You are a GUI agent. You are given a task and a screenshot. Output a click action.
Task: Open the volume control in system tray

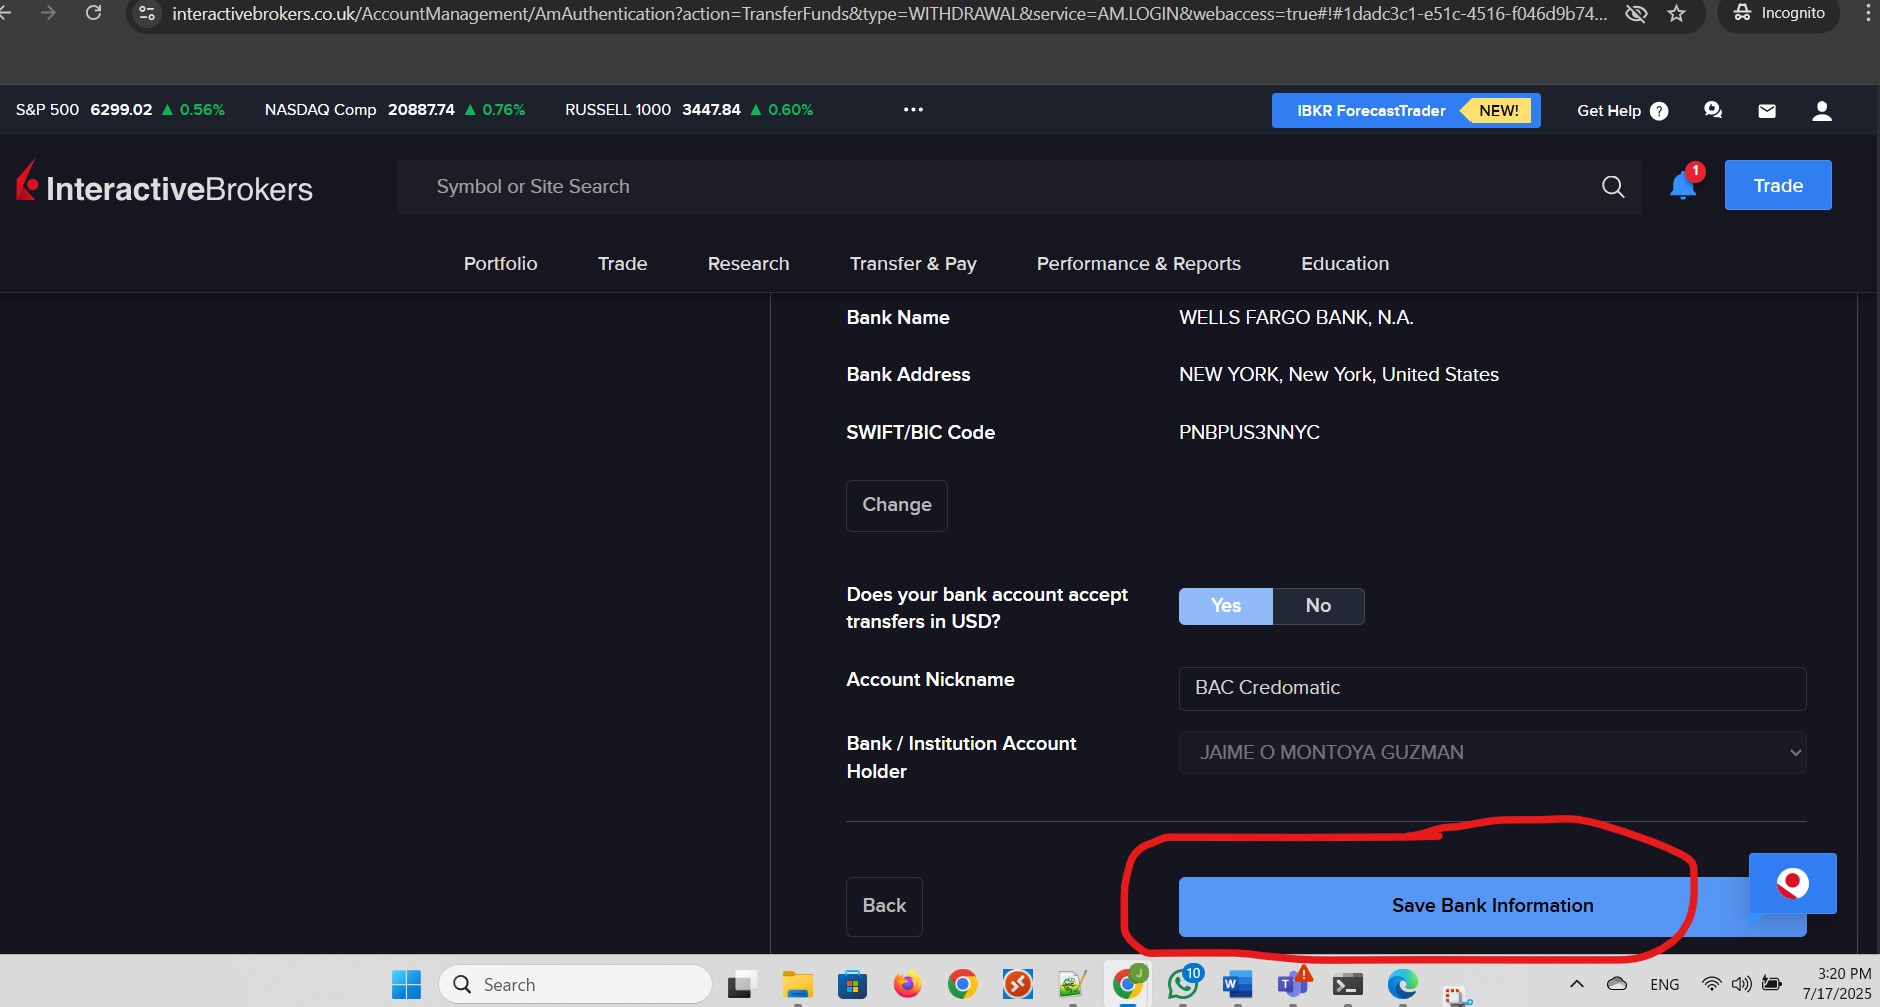[x=1741, y=984]
